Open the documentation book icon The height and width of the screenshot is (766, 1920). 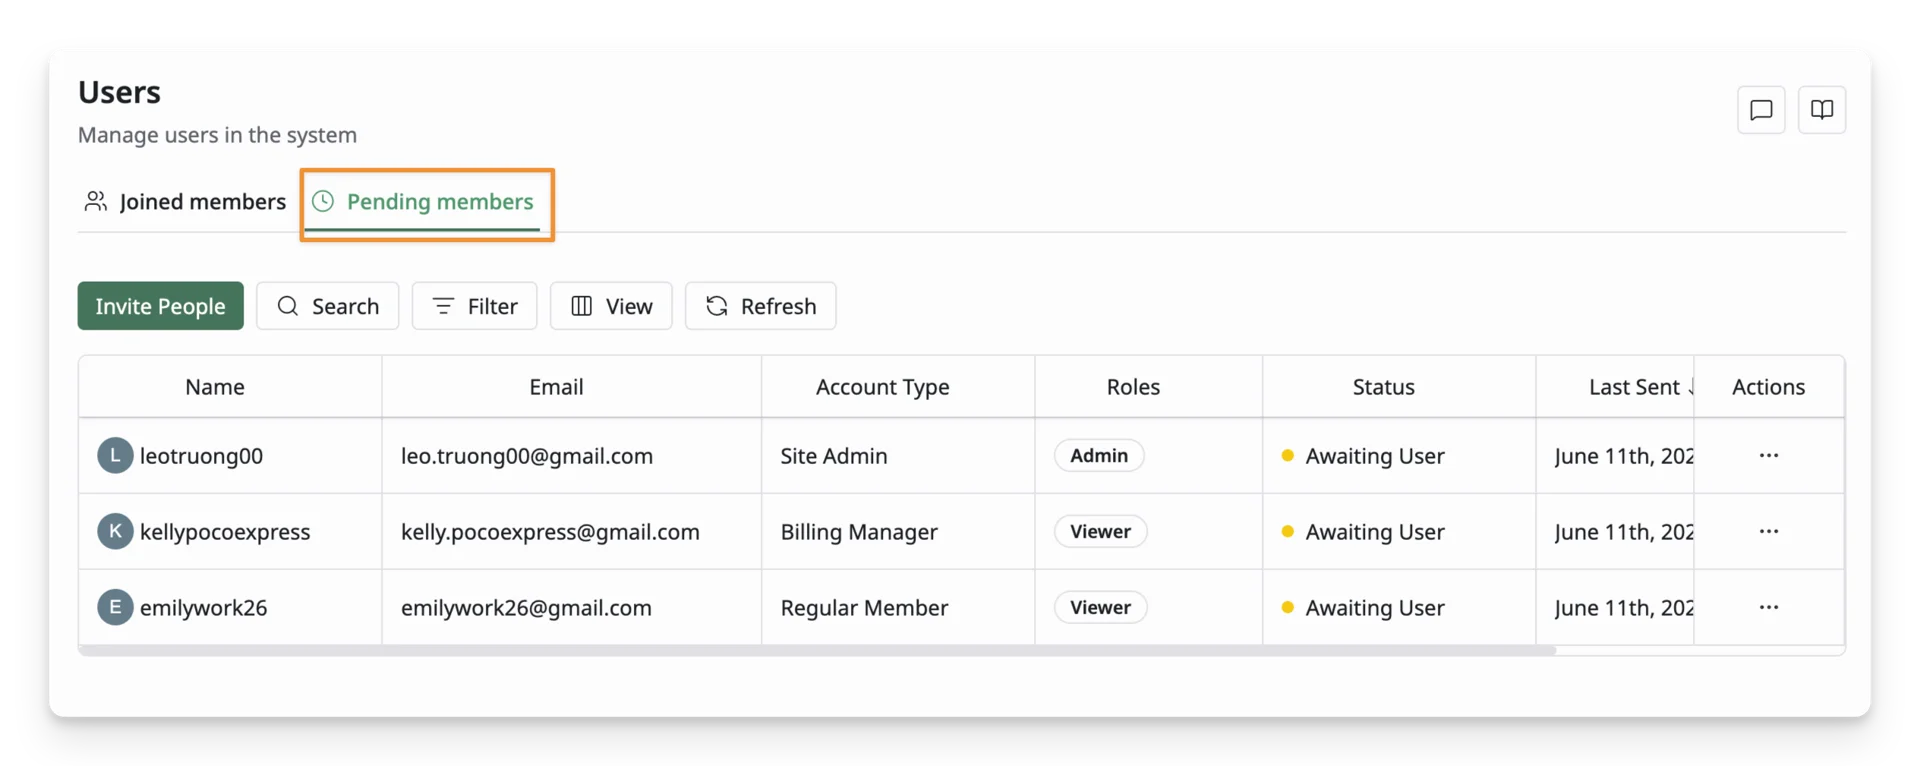pyautogui.click(x=1822, y=110)
